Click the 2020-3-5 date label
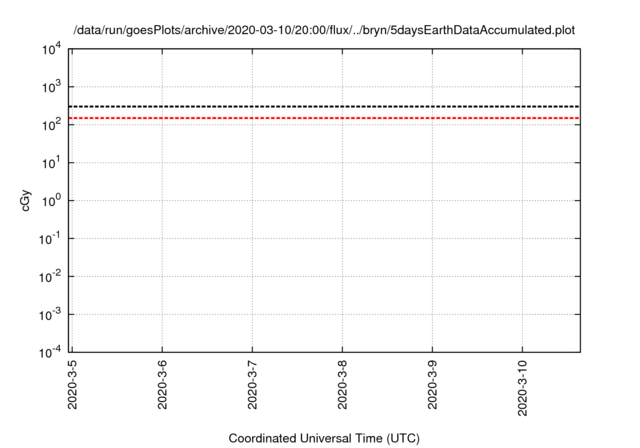640x448 pixels. 72,385
